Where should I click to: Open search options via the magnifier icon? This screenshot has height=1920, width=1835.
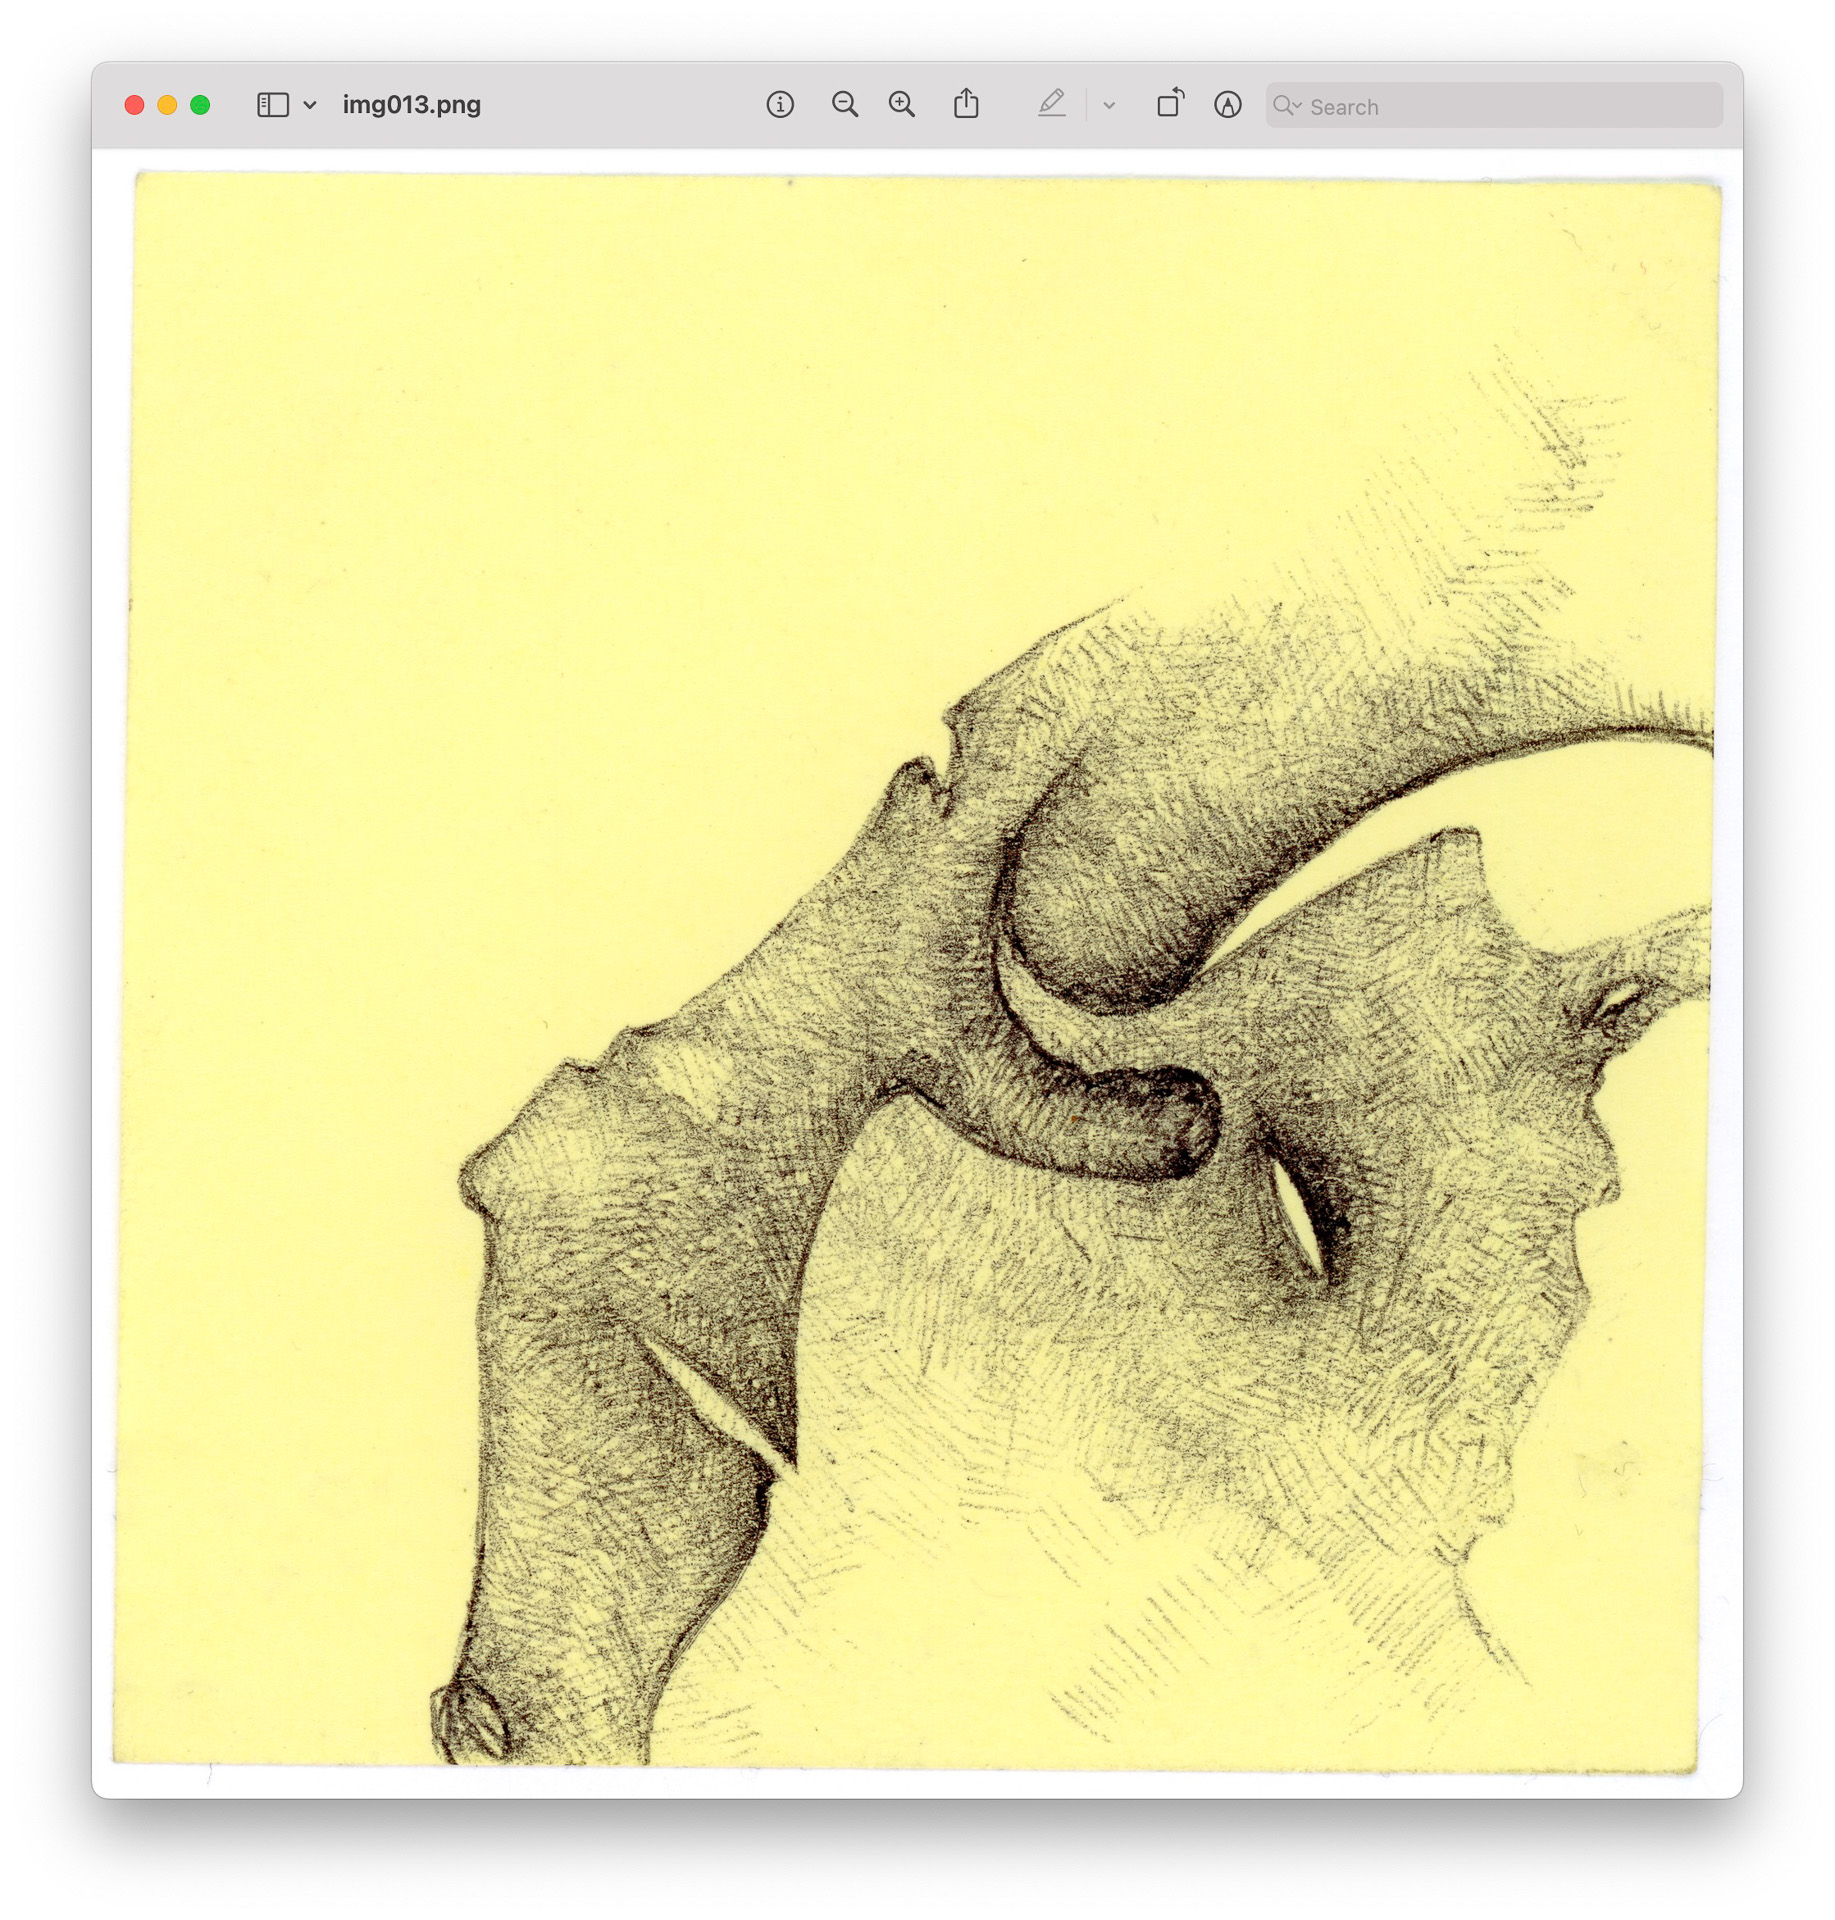coord(1286,106)
